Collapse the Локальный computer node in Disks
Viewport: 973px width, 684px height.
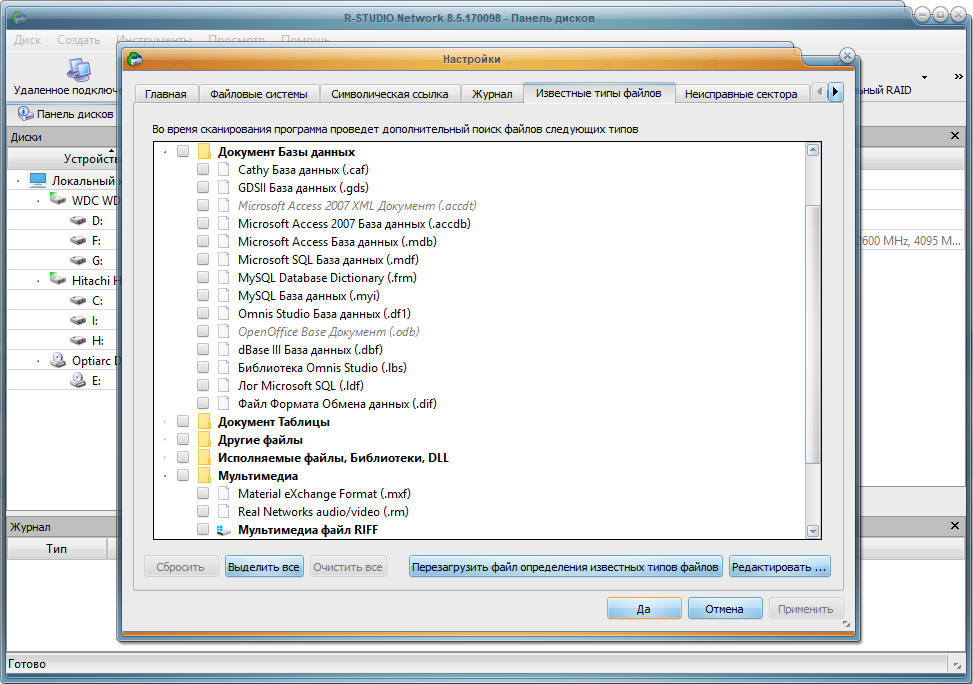[17, 181]
